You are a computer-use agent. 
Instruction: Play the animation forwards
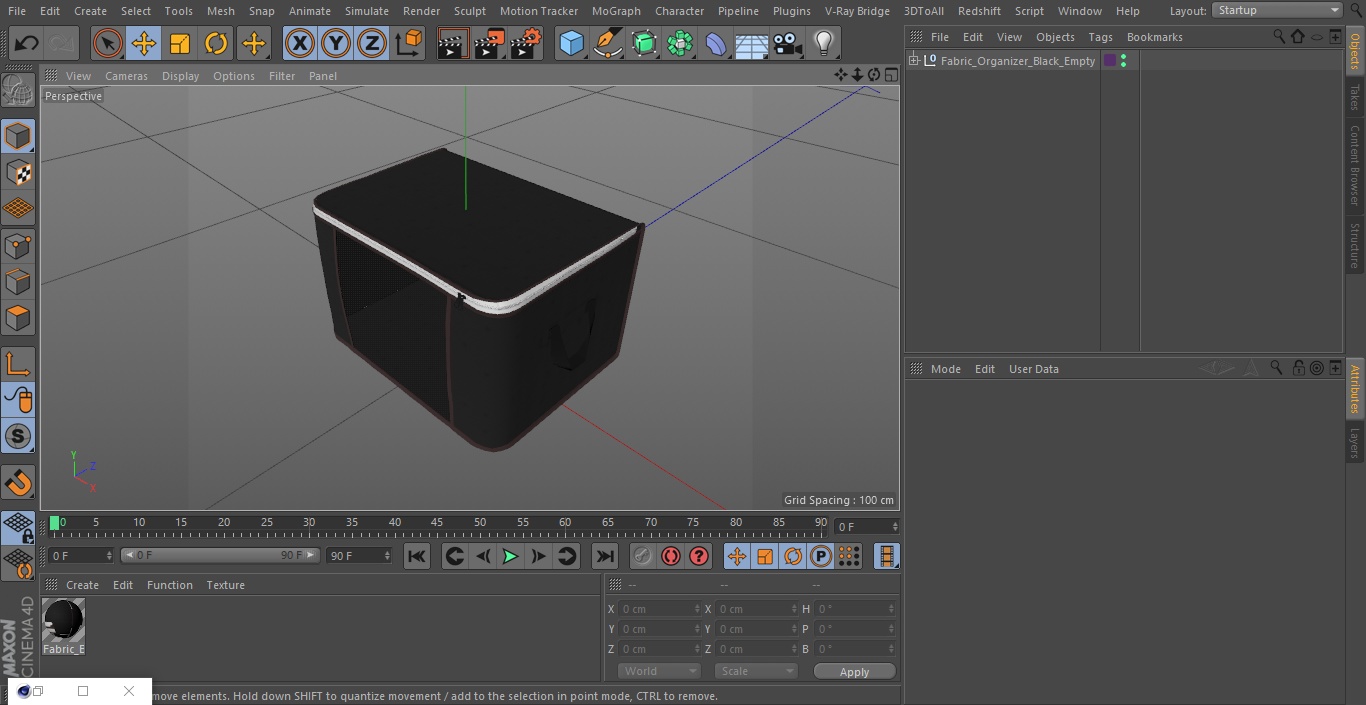[x=510, y=556]
